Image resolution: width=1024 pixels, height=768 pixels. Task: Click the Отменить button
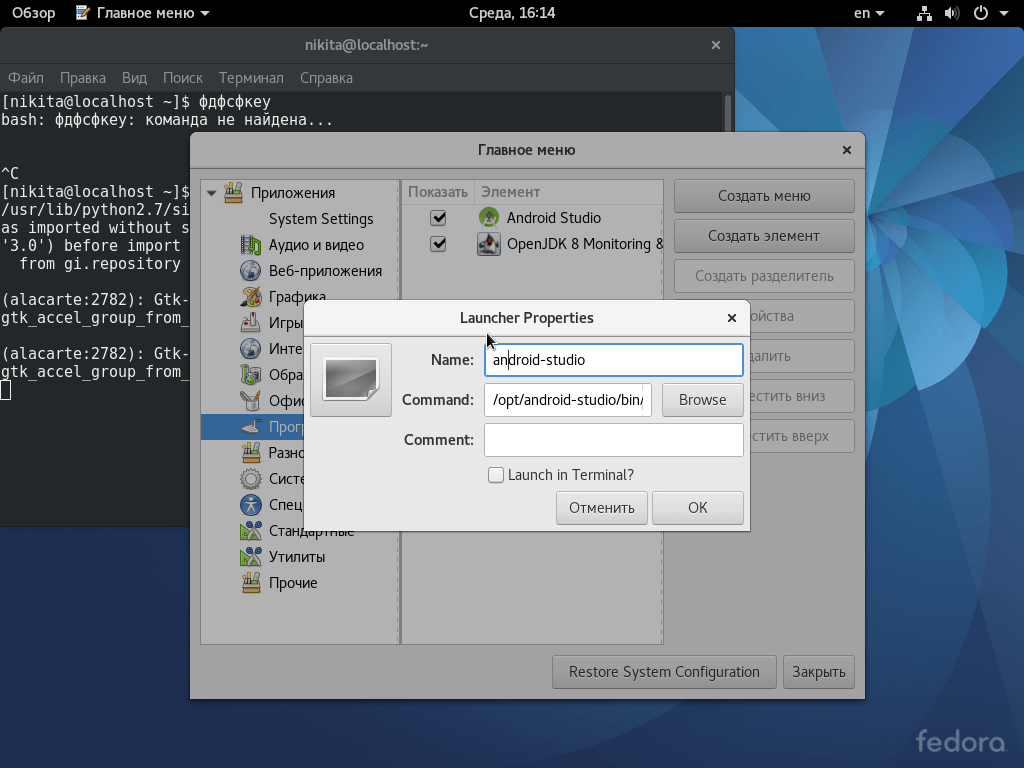601,507
